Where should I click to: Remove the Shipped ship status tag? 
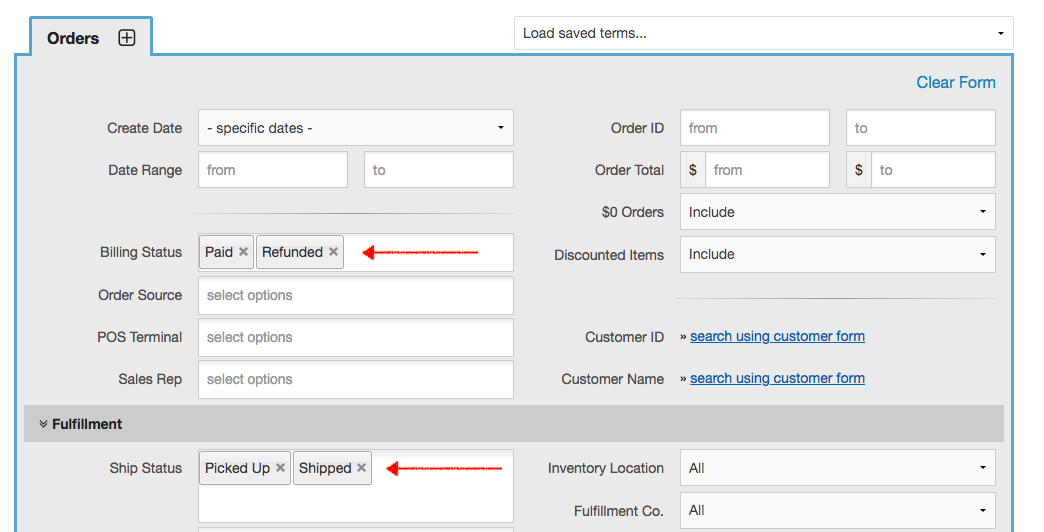click(x=362, y=468)
